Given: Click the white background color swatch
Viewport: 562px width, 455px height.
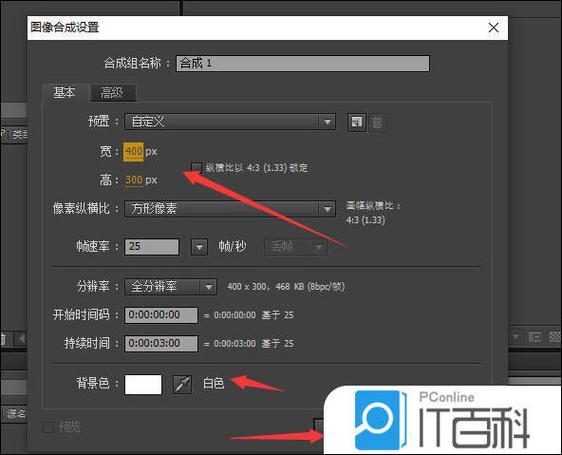Looking at the screenshot, I should click(x=143, y=384).
